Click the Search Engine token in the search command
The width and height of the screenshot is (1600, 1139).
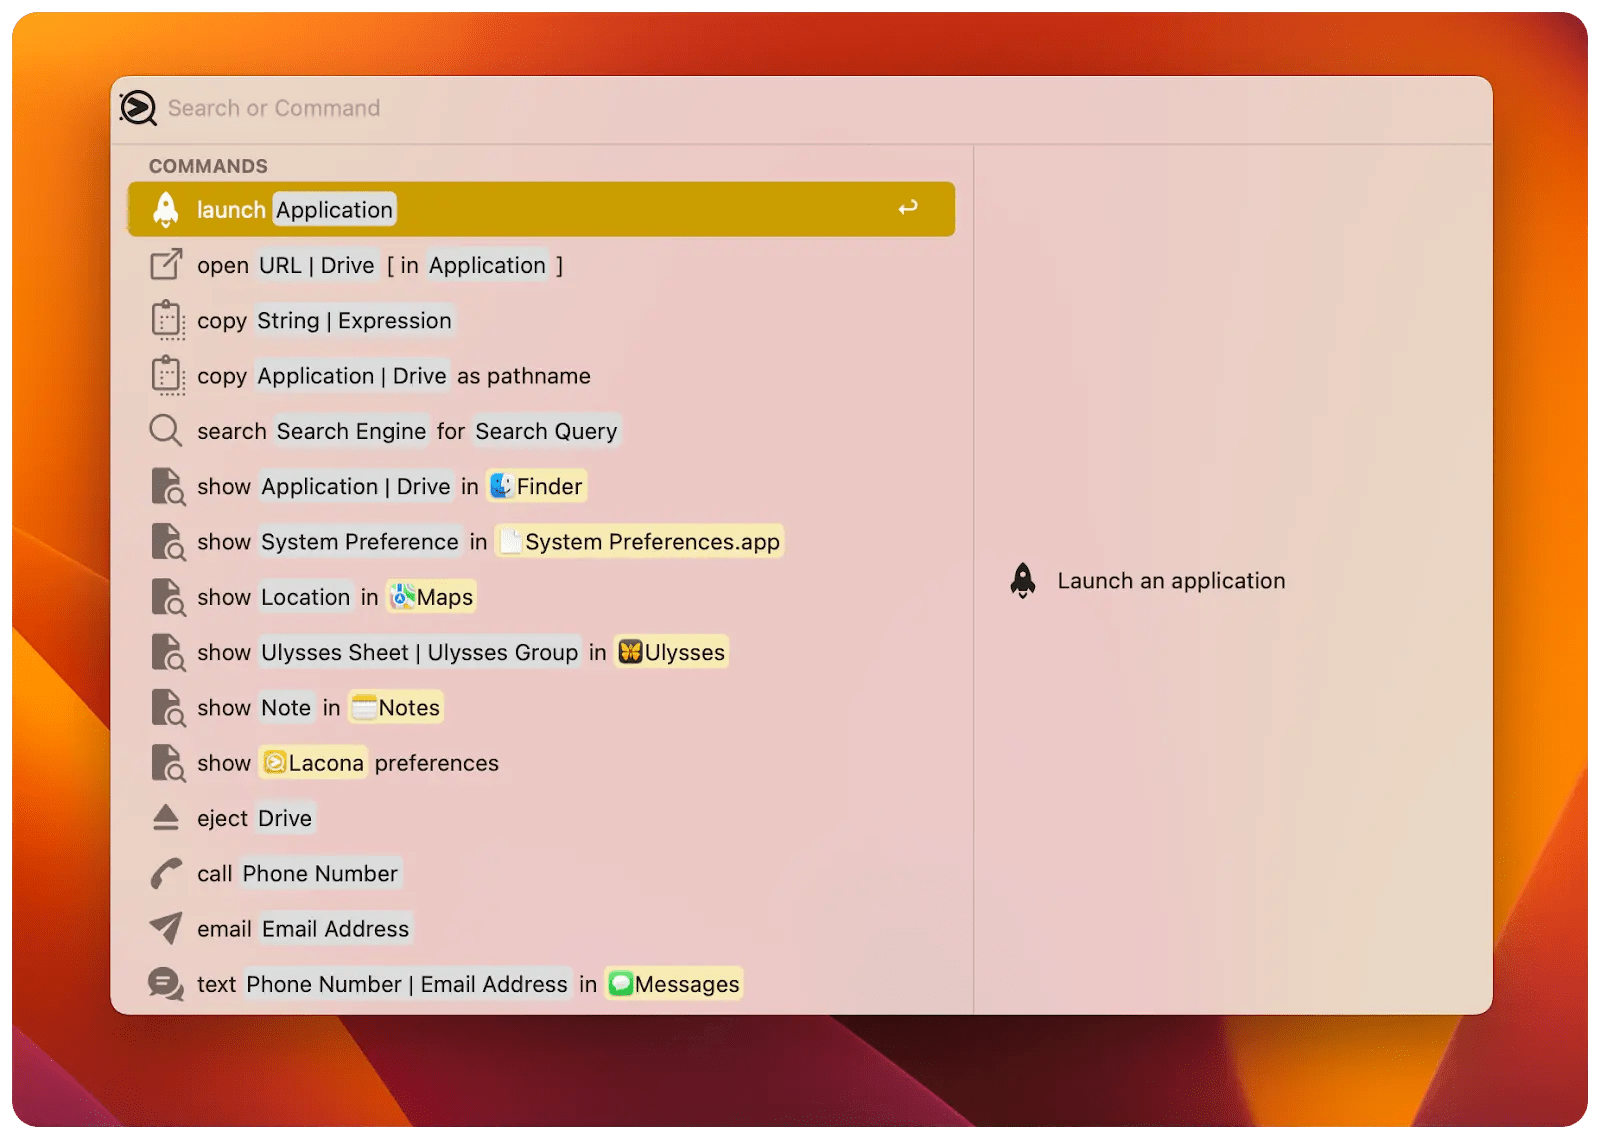pos(351,431)
